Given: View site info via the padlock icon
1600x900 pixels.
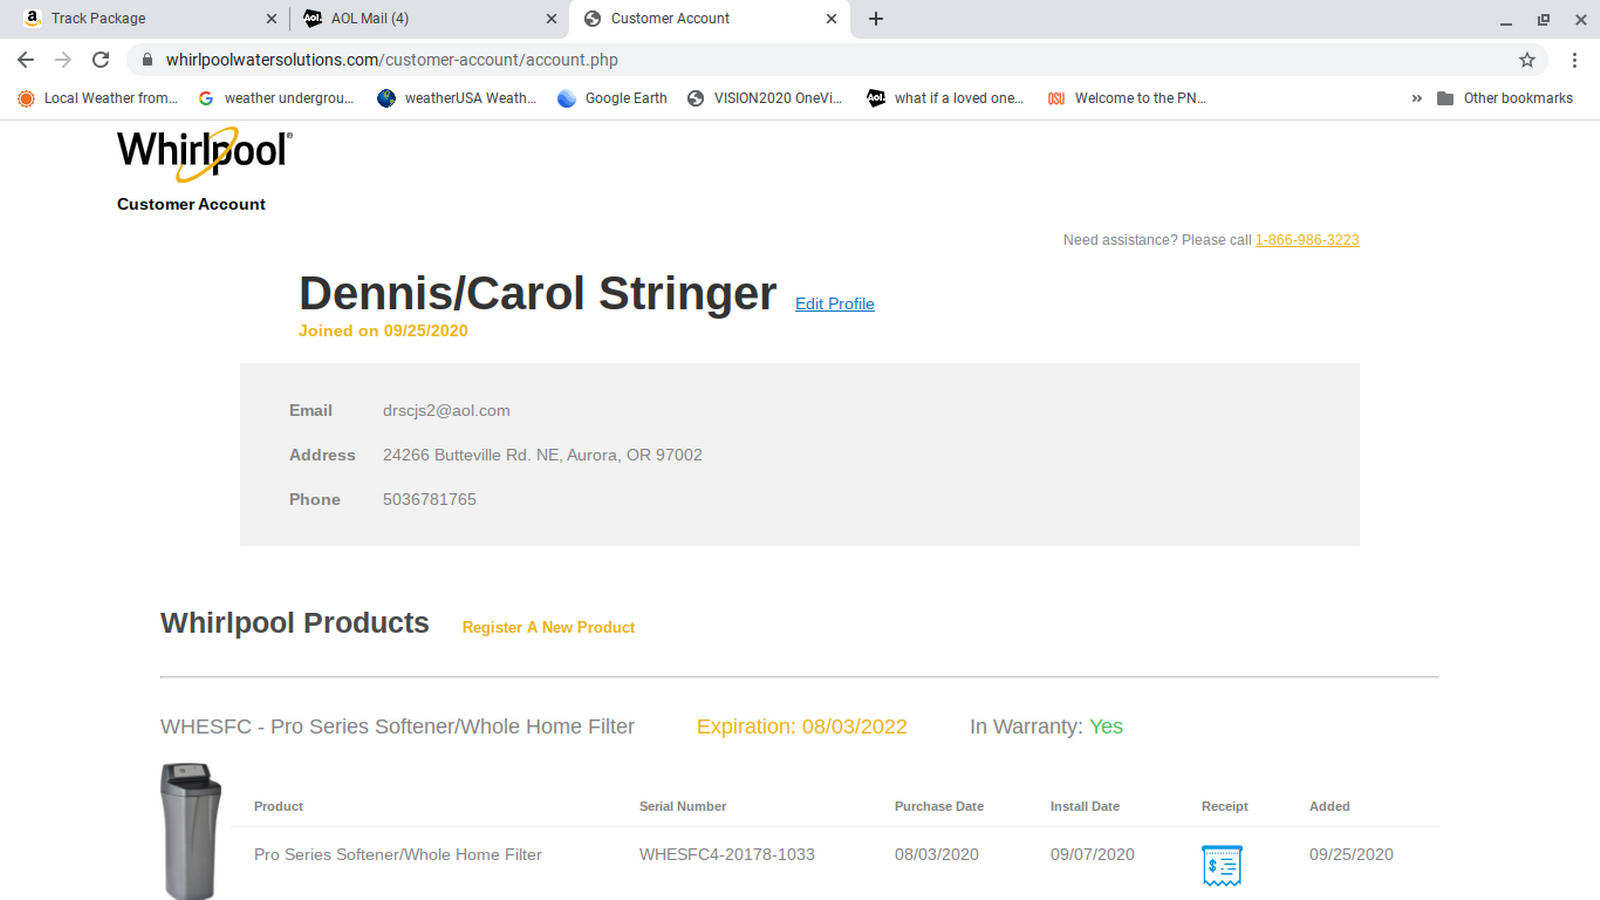Looking at the screenshot, I should click(148, 60).
